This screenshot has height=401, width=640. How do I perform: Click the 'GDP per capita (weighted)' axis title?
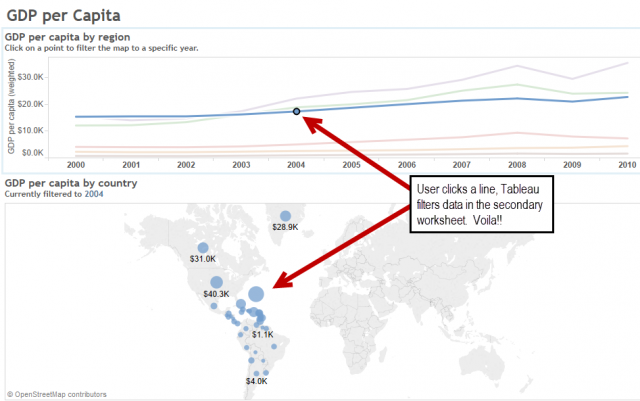click(11, 107)
